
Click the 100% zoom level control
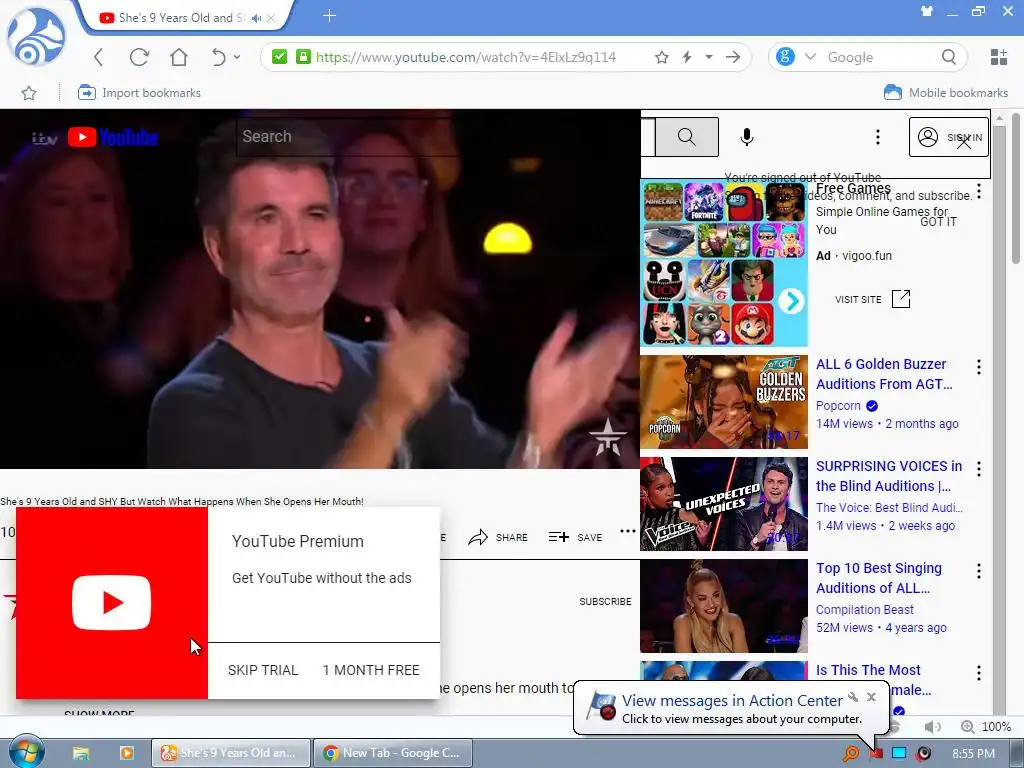point(986,727)
